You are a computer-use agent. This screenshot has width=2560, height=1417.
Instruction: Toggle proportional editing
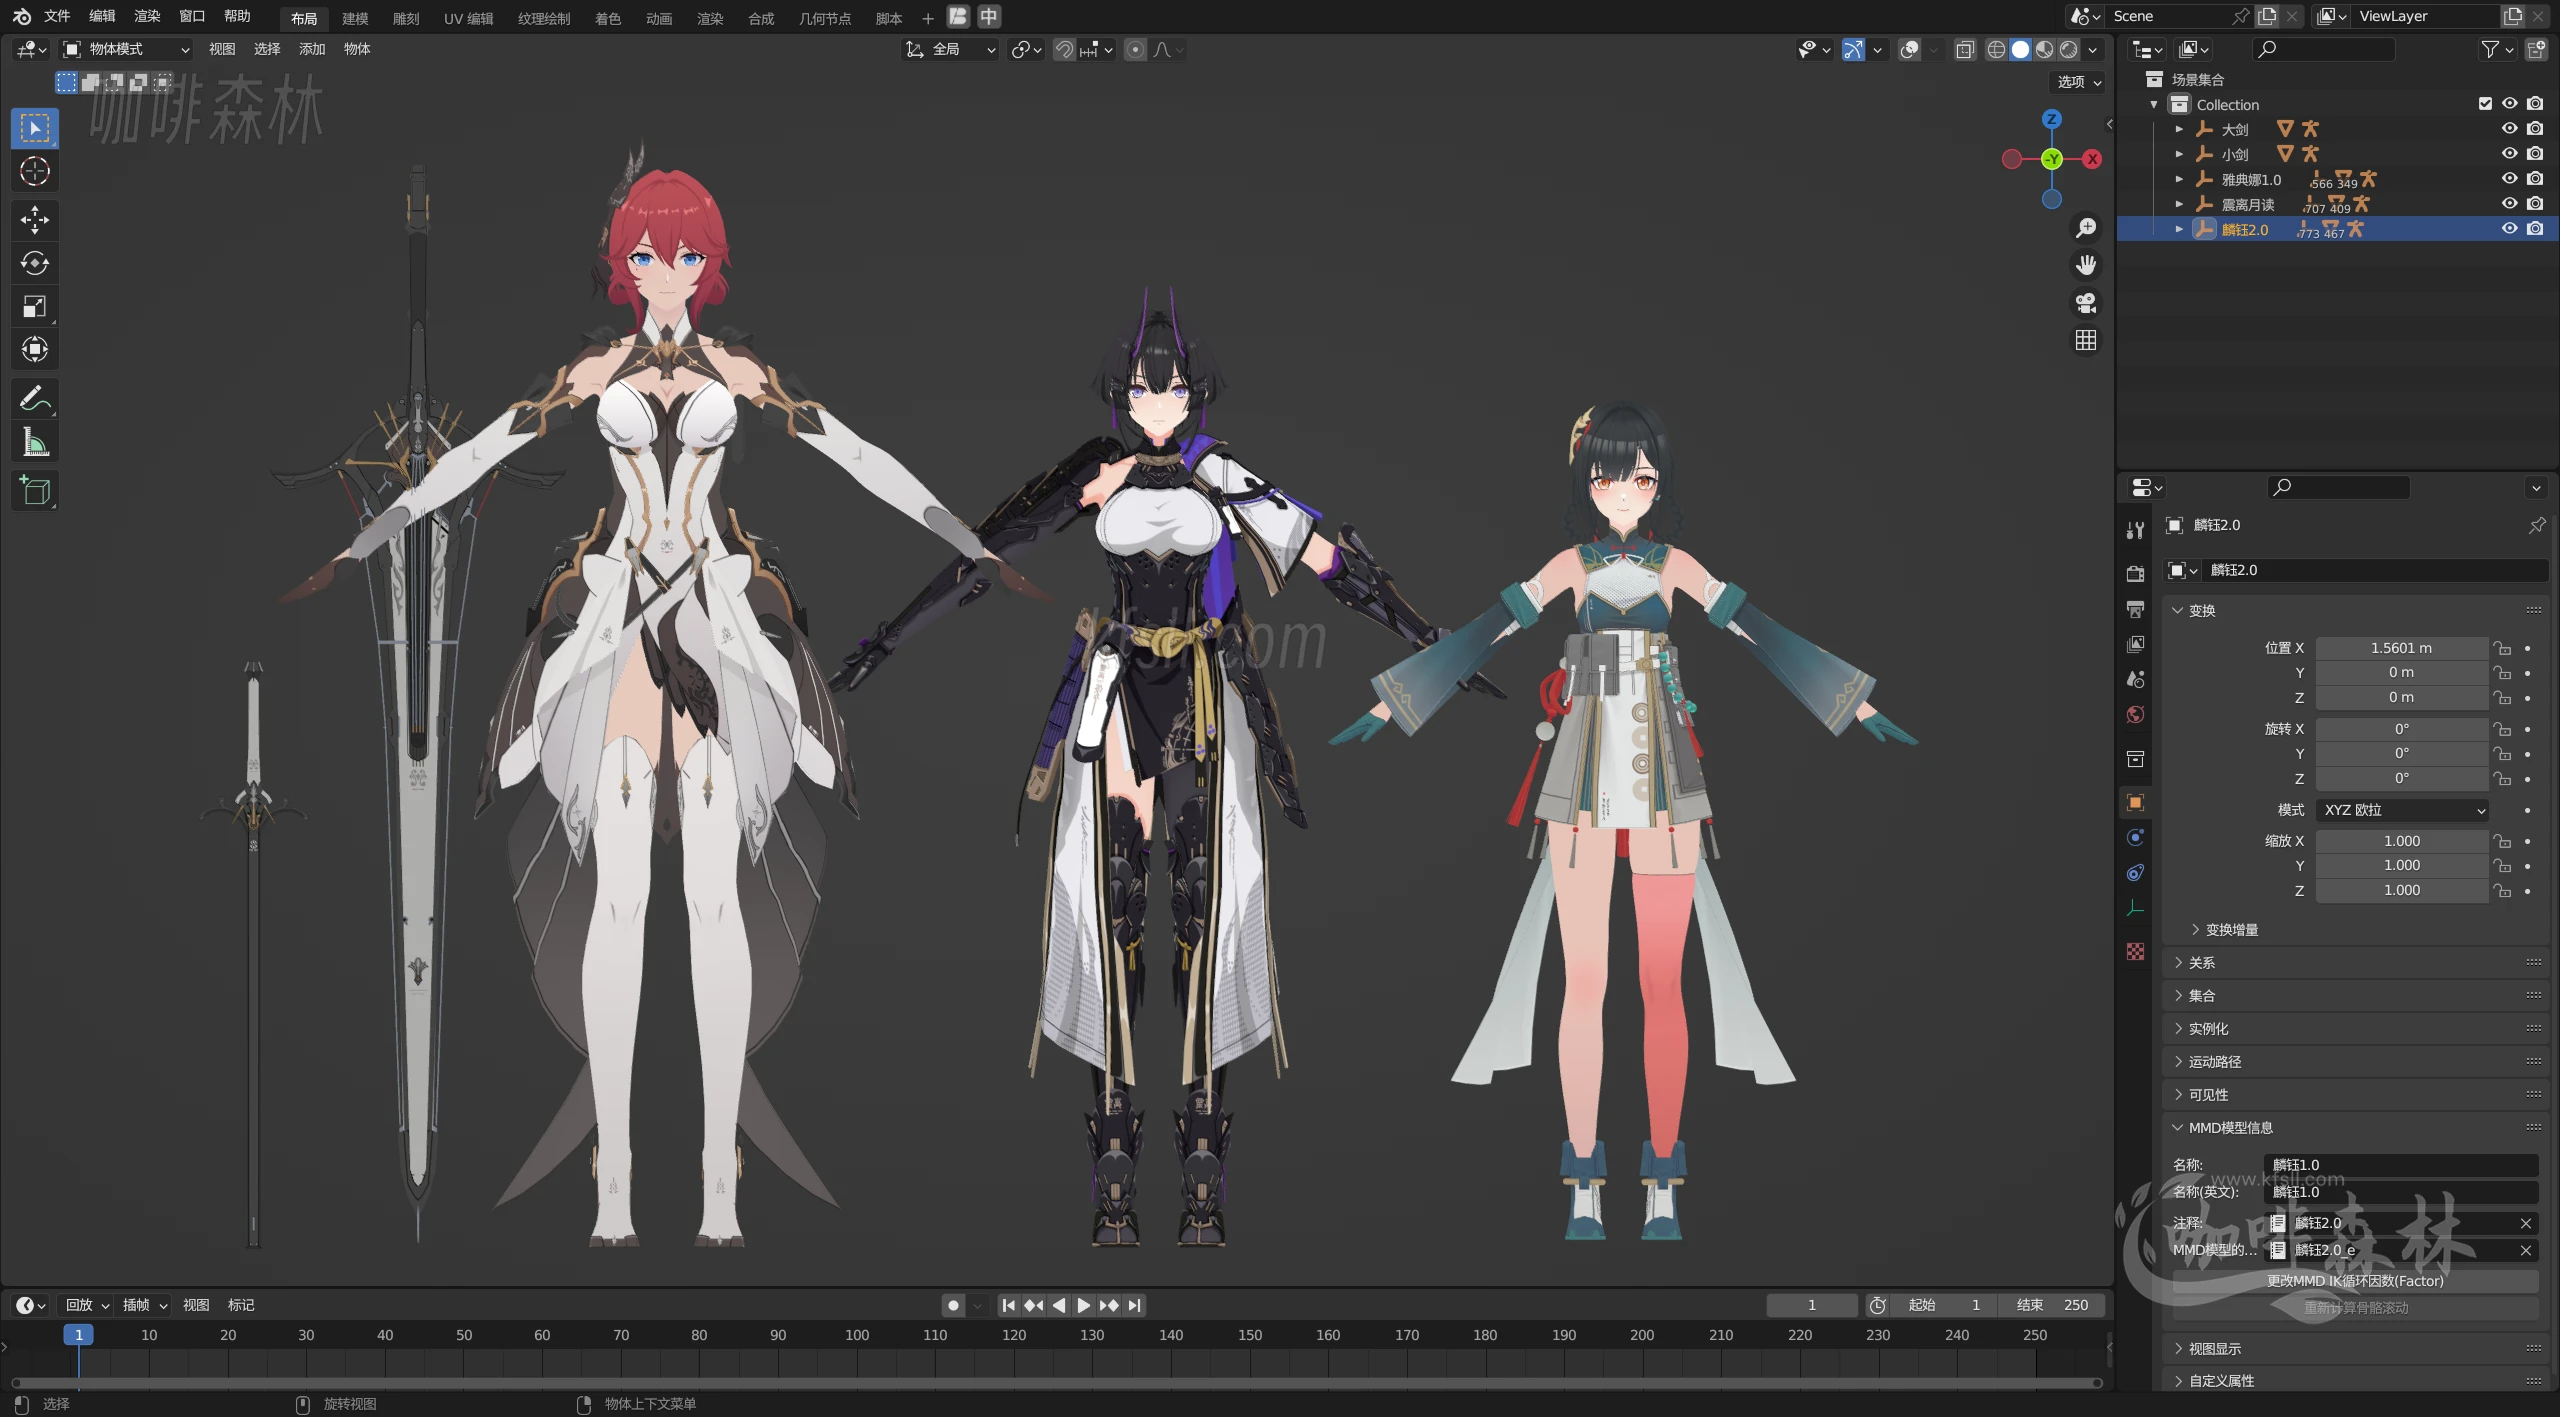point(1135,49)
